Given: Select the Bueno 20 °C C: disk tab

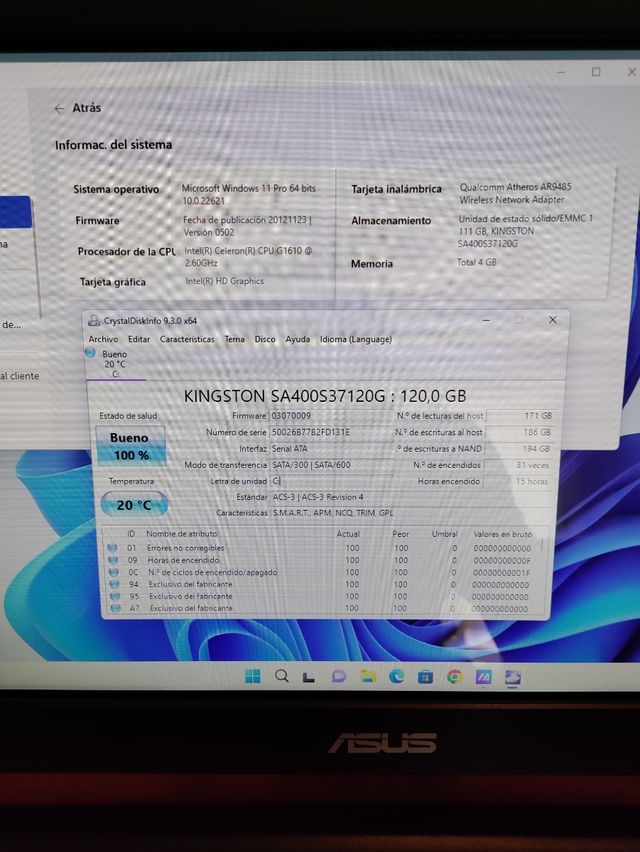Looking at the screenshot, I should [115, 364].
